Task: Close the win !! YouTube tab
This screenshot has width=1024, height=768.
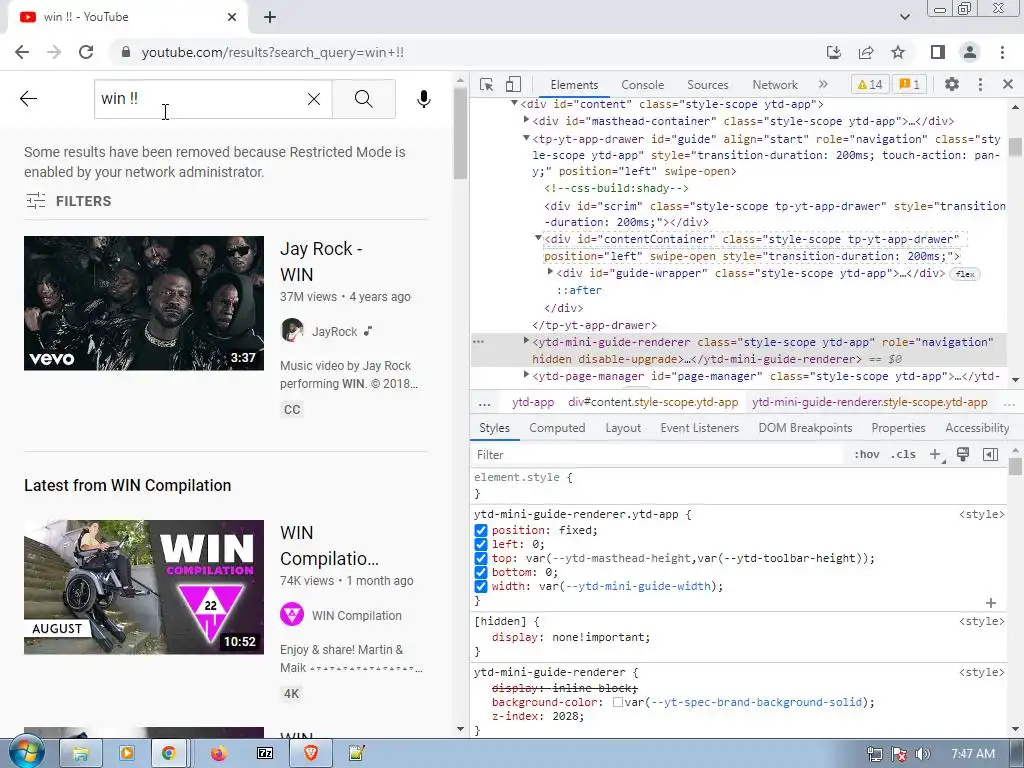Action: pyautogui.click(x=232, y=17)
